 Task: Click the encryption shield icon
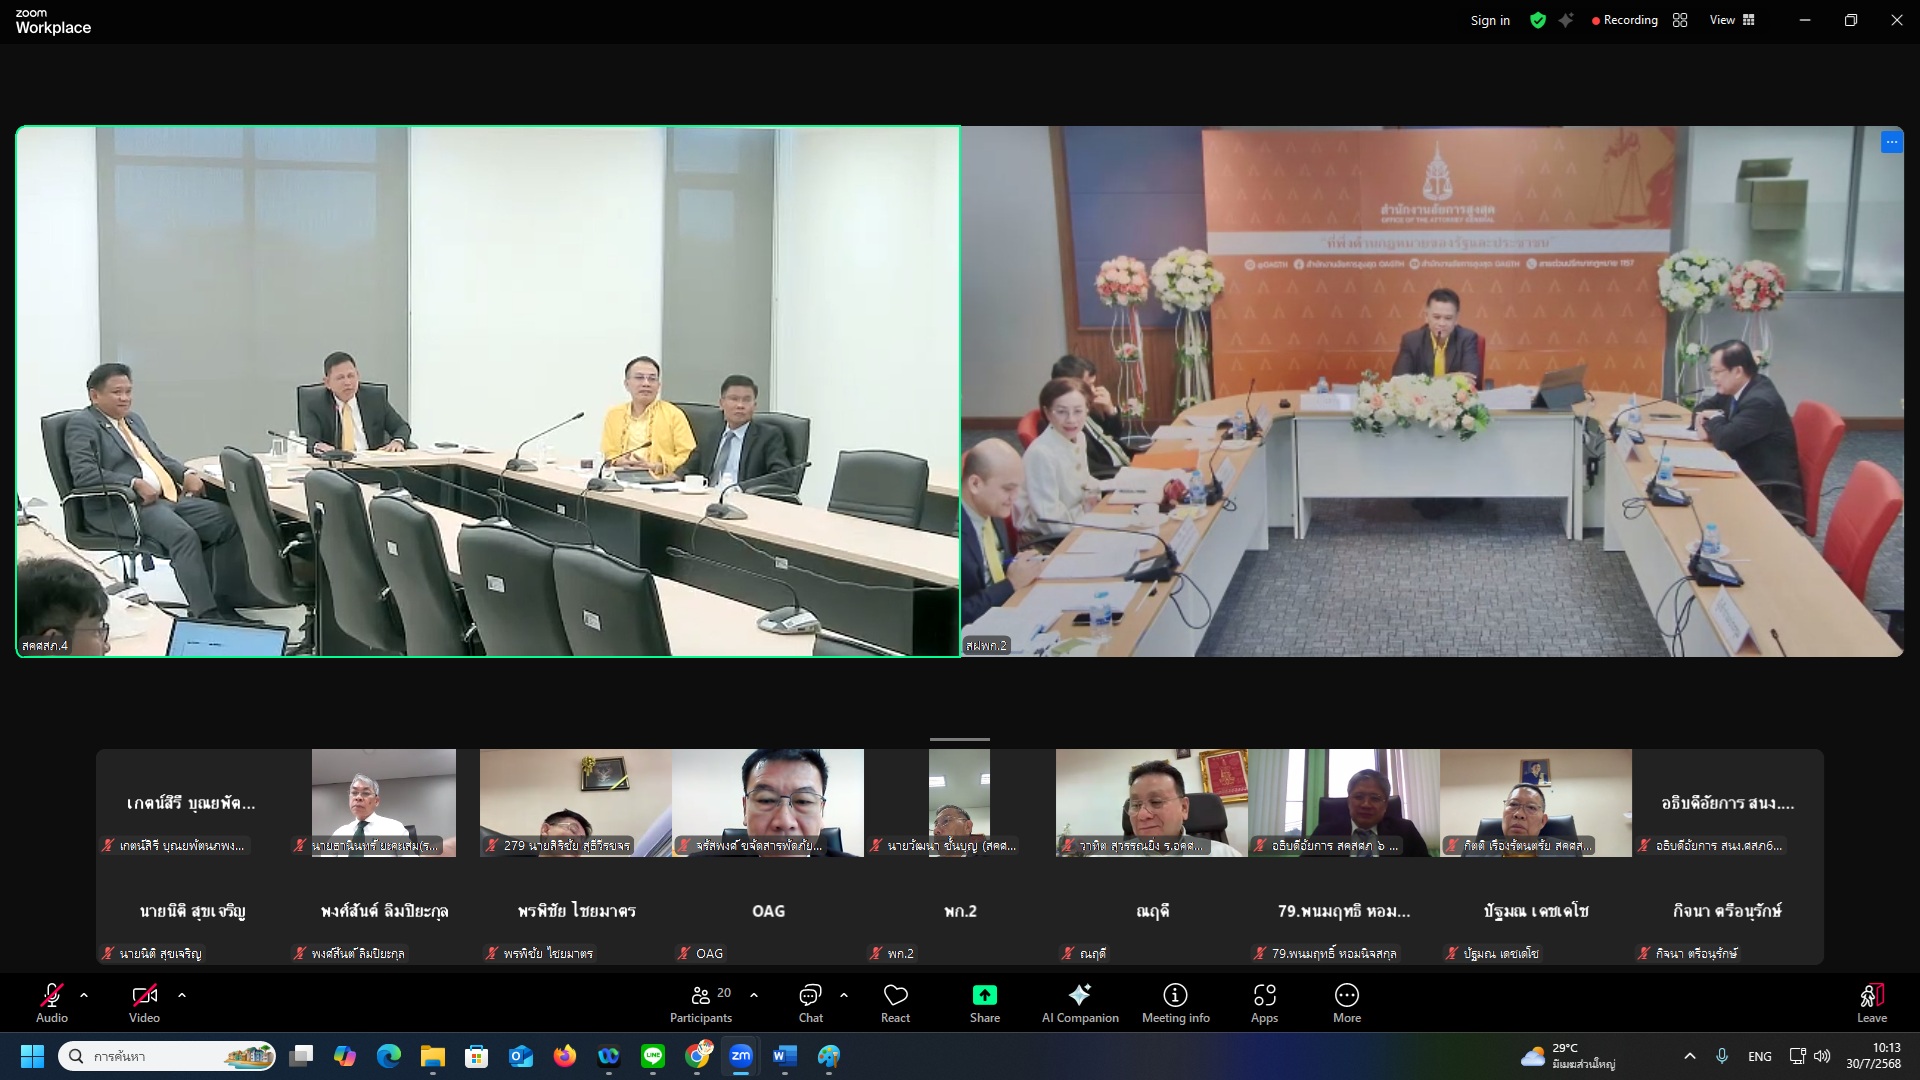pyautogui.click(x=1538, y=20)
